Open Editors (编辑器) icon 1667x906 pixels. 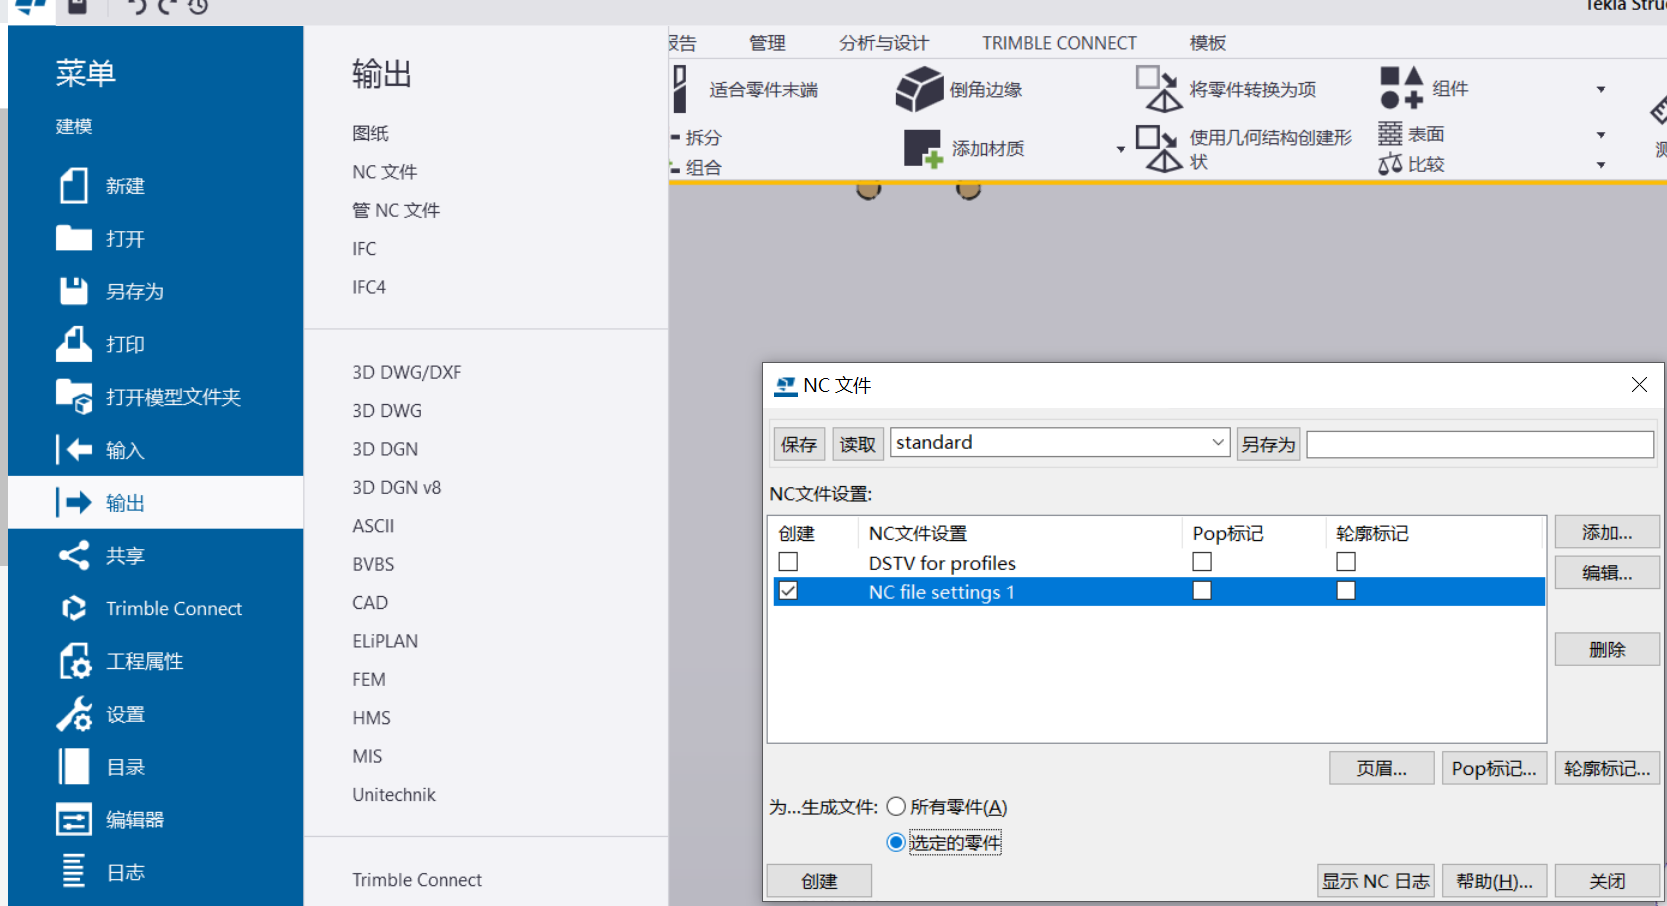[74, 820]
